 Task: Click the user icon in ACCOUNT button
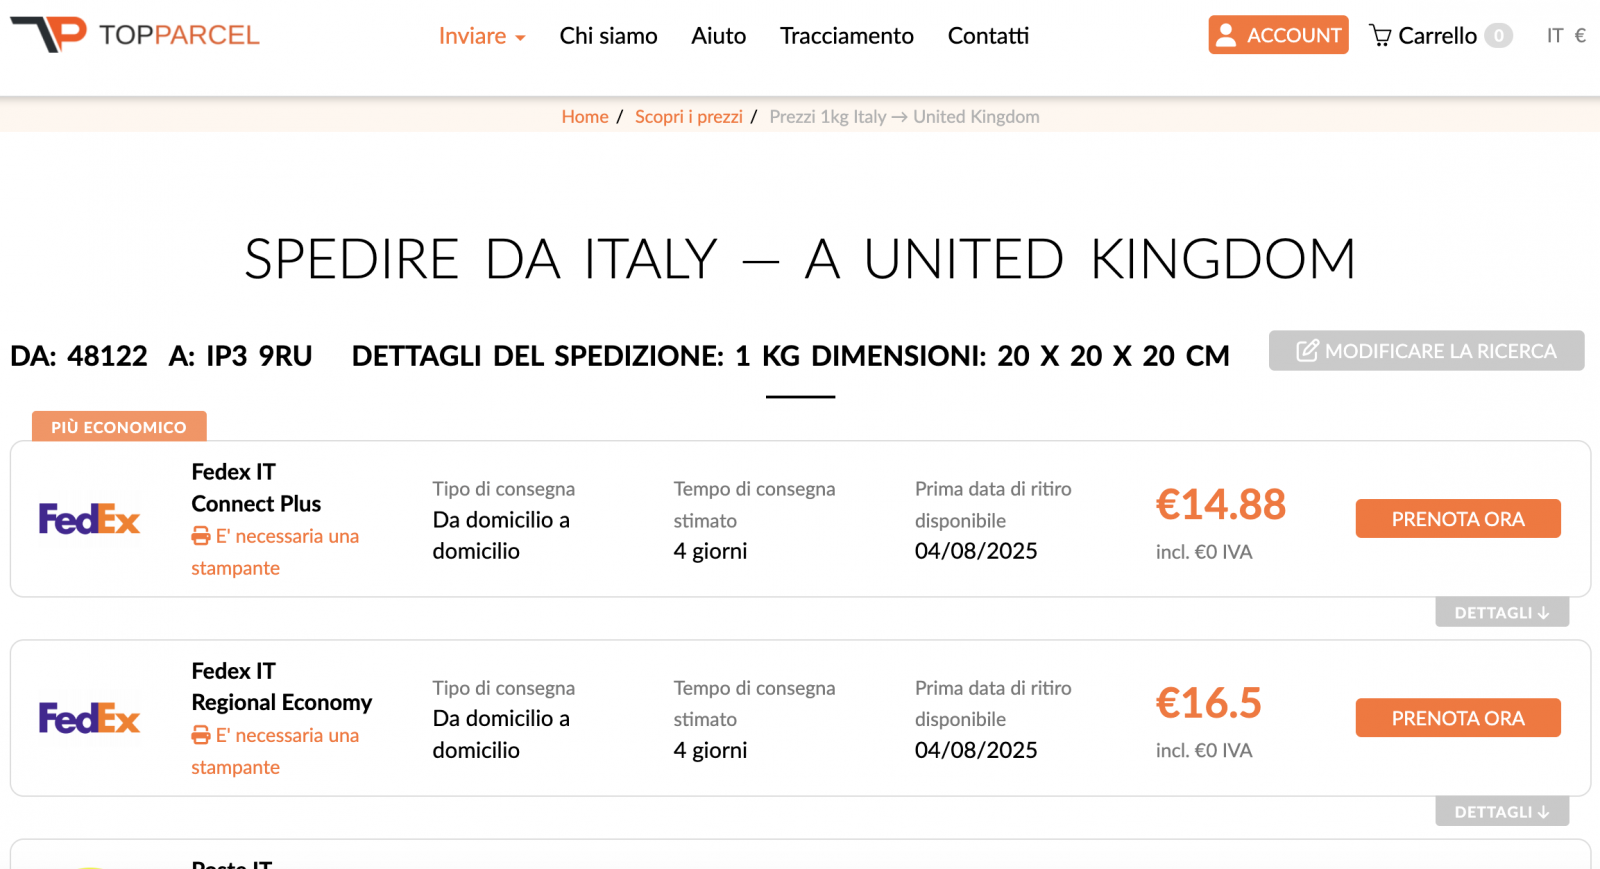coord(1226,36)
